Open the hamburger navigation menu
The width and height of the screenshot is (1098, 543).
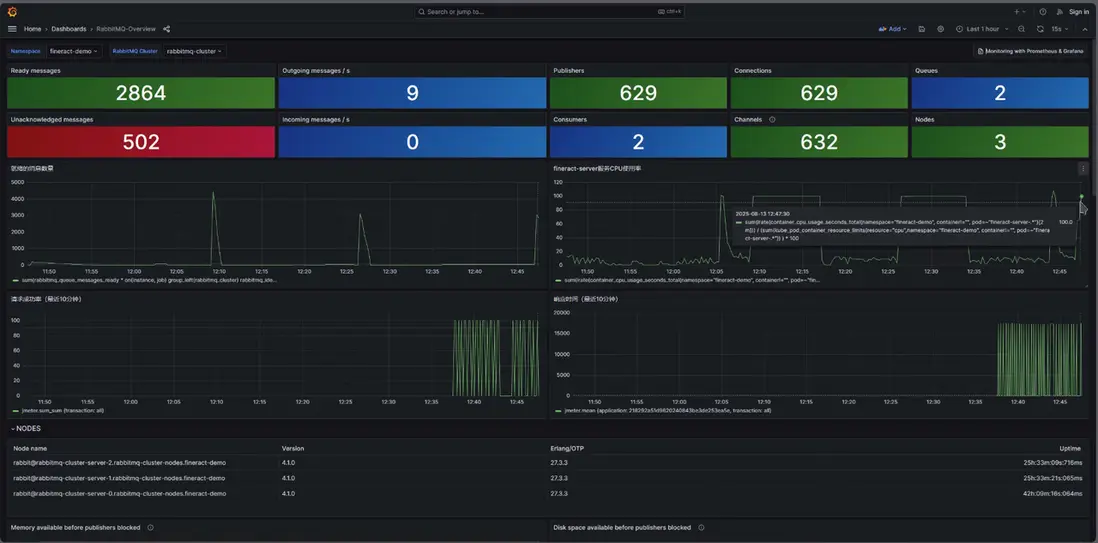(x=12, y=29)
